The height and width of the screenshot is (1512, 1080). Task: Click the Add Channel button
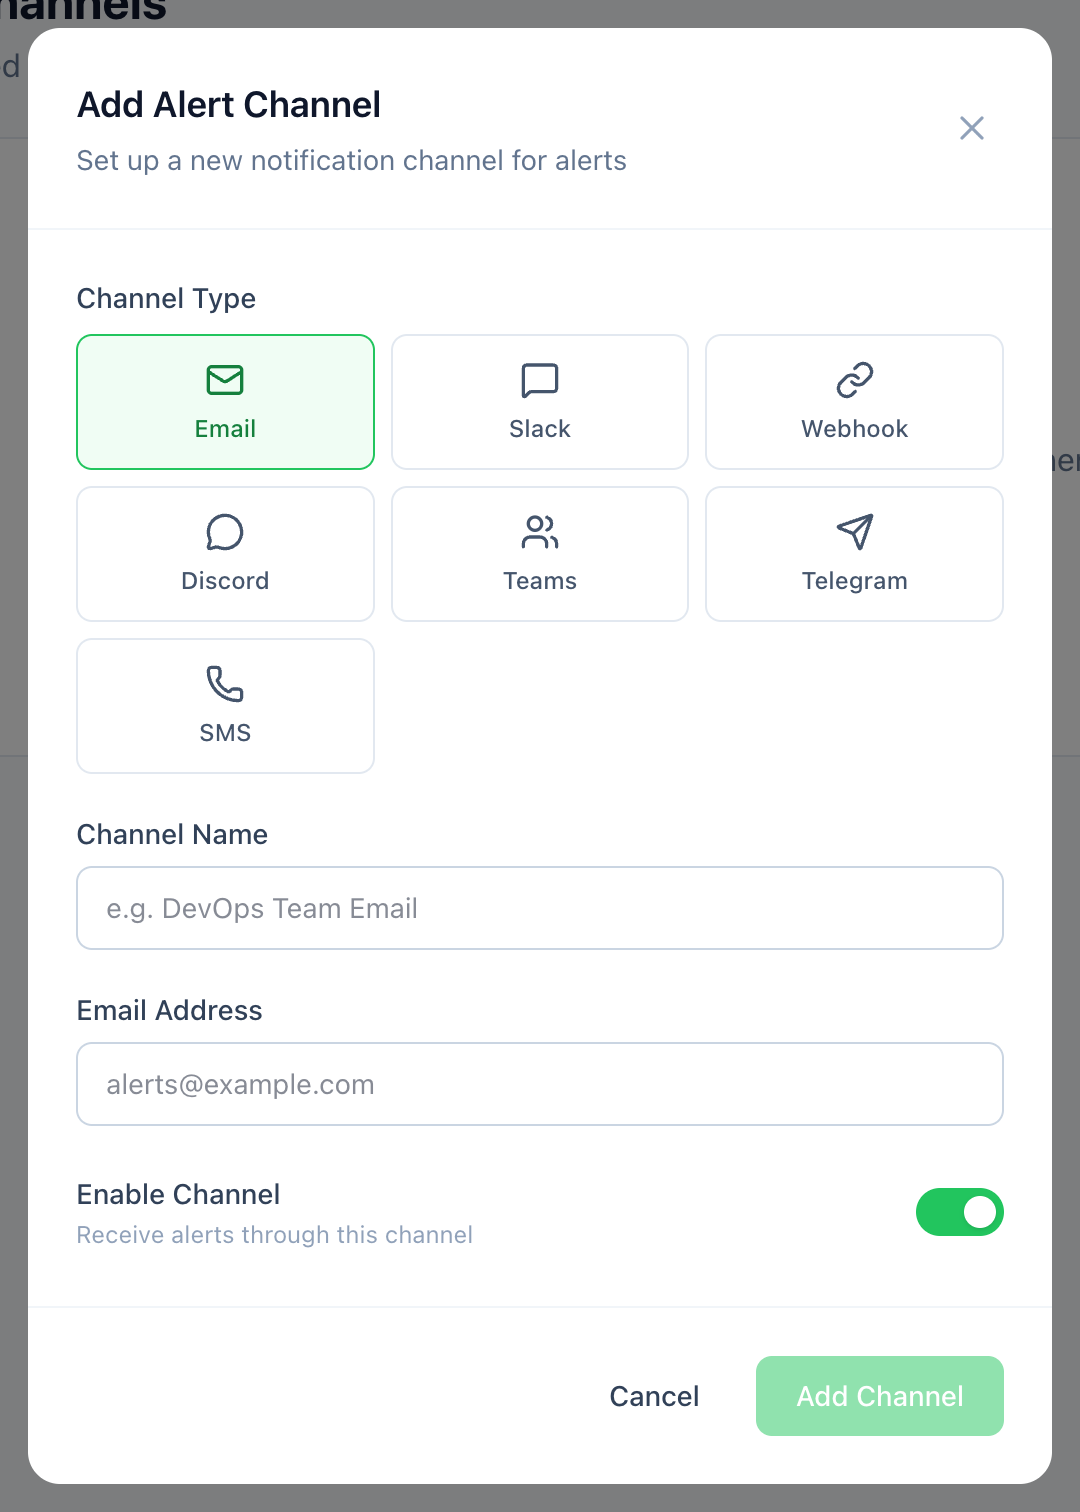tap(880, 1396)
